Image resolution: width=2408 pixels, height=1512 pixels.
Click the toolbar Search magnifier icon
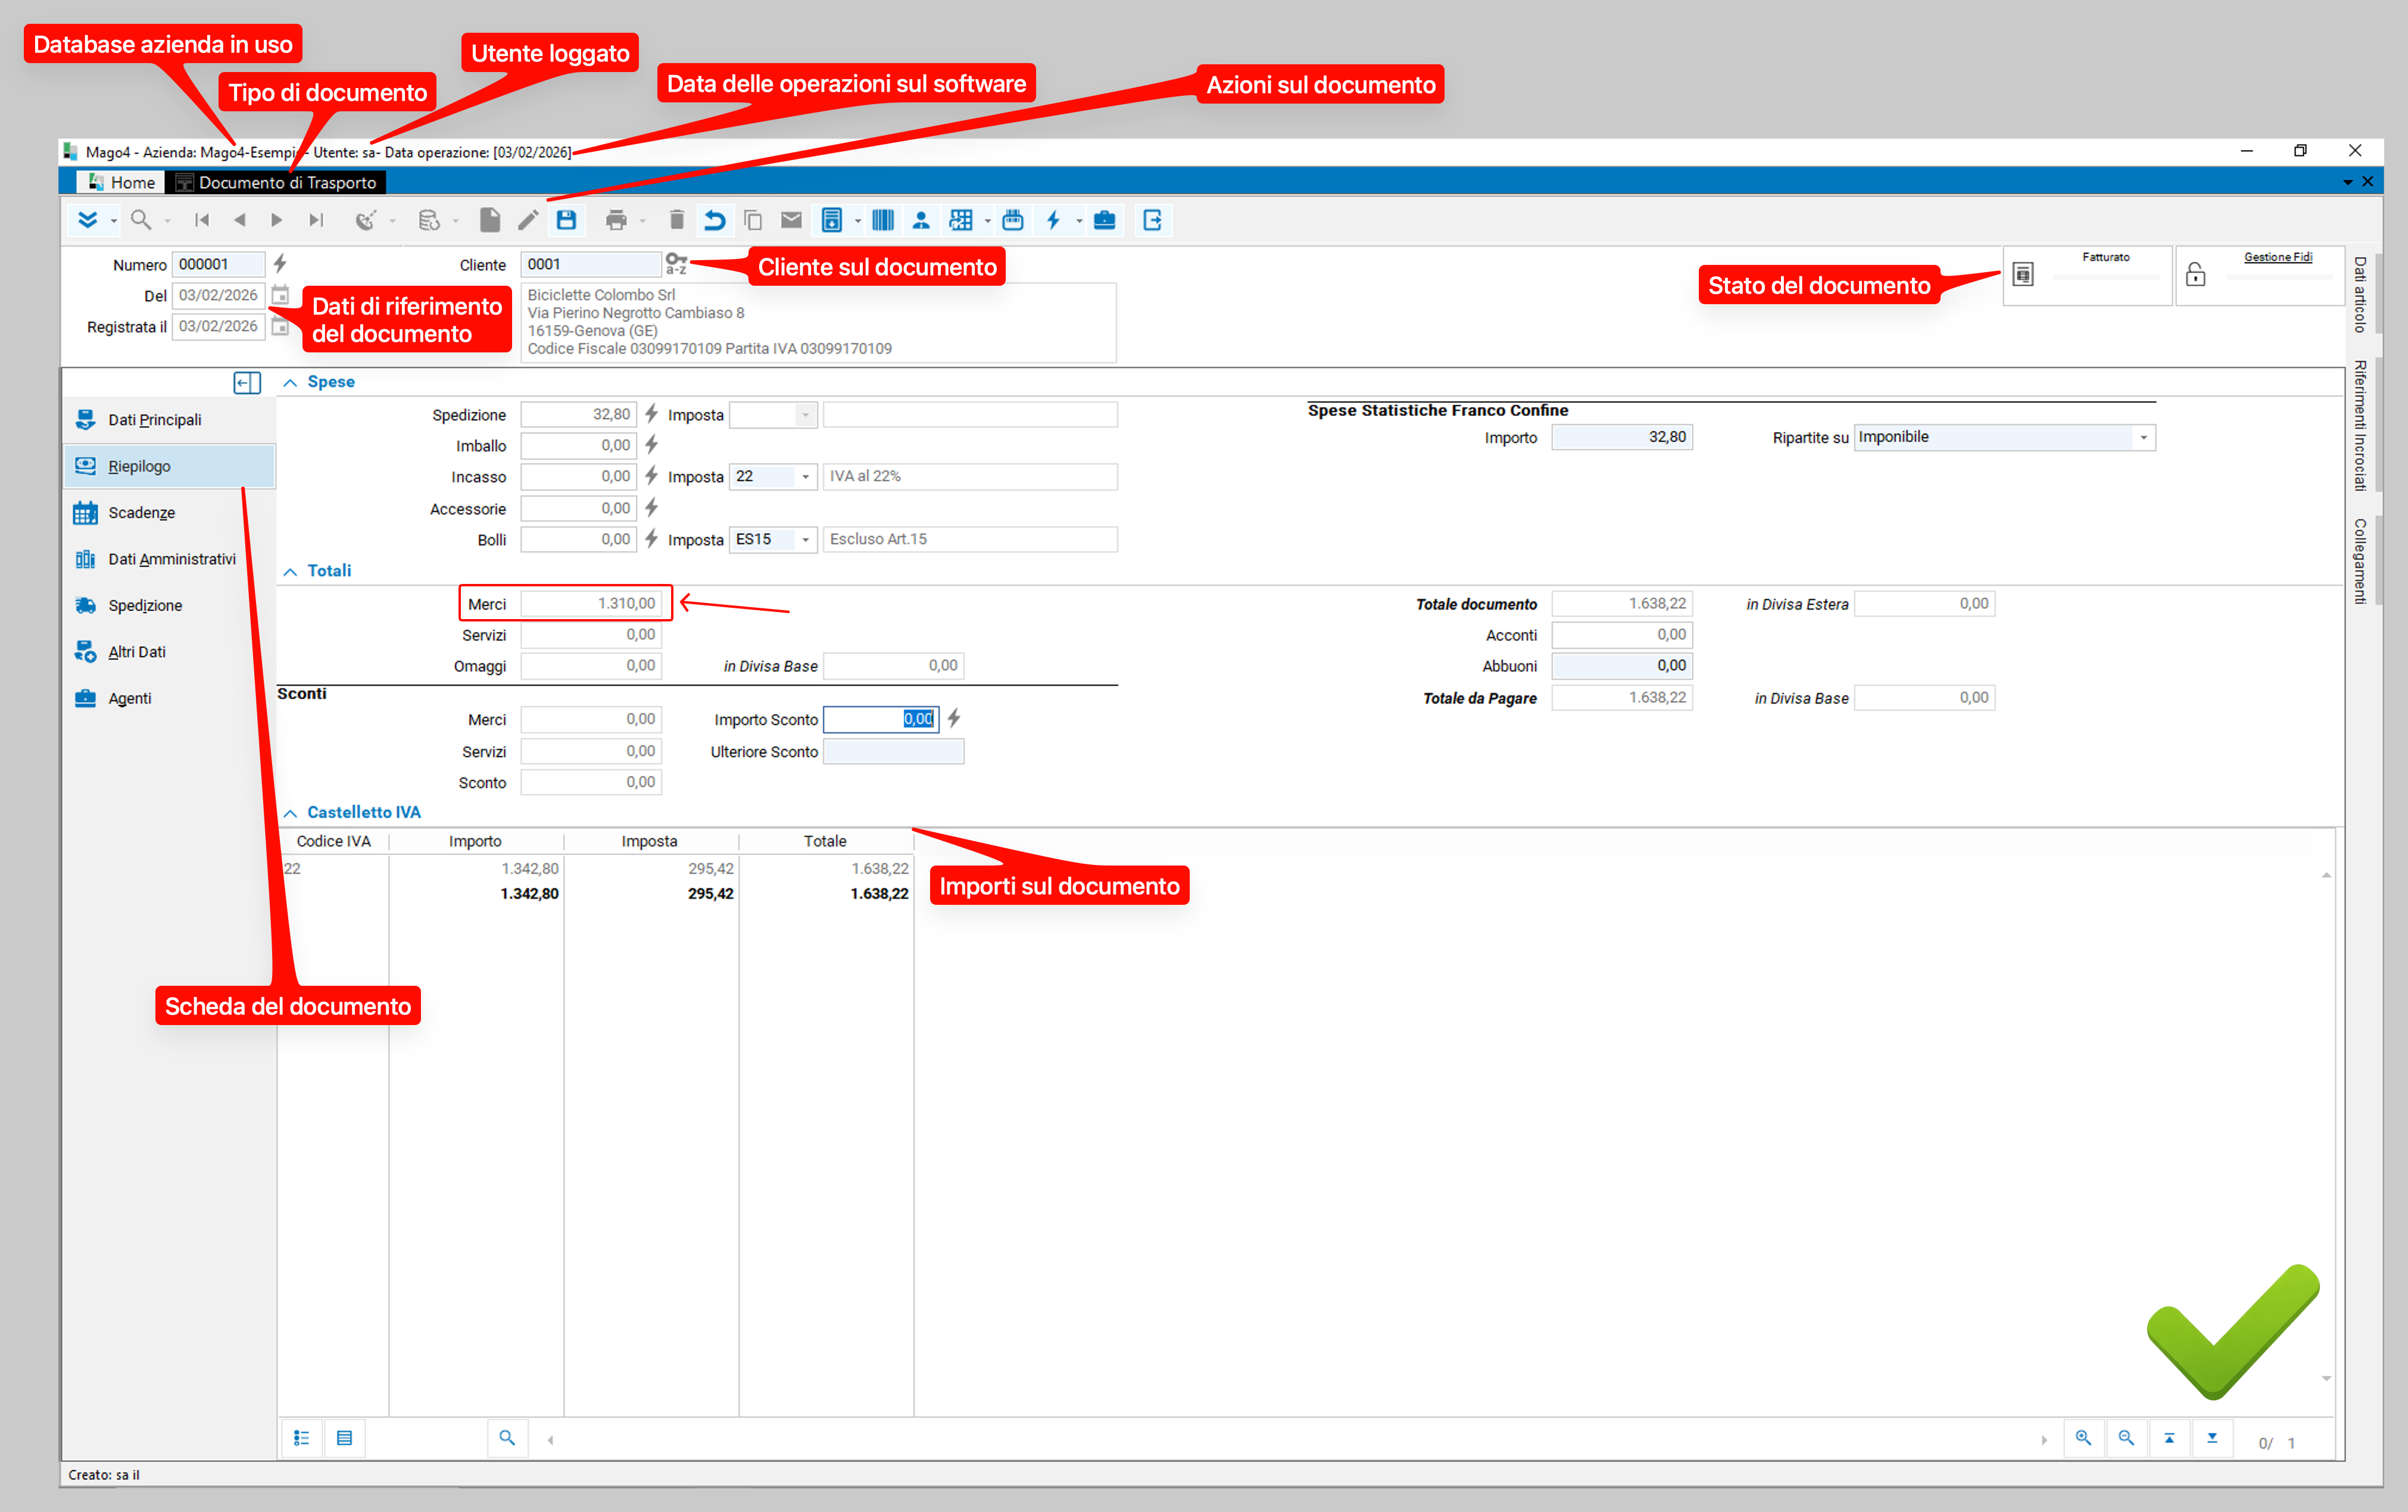141,220
